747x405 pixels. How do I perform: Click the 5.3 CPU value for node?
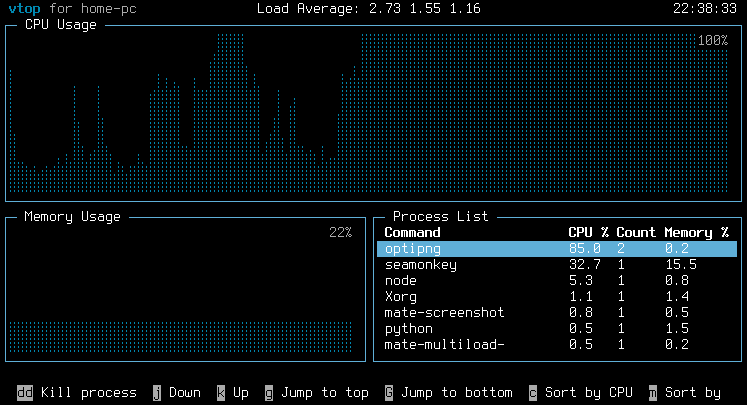point(581,281)
